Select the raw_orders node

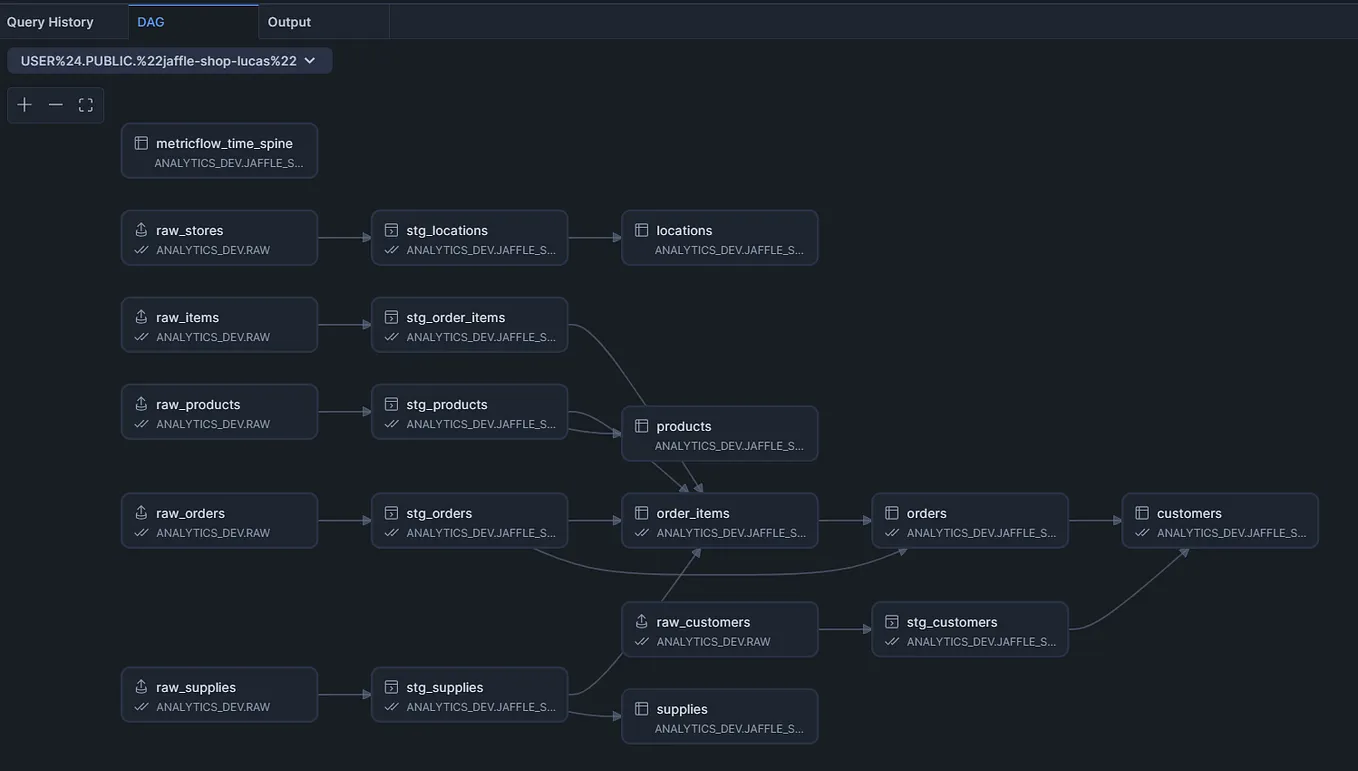pos(219,520)
